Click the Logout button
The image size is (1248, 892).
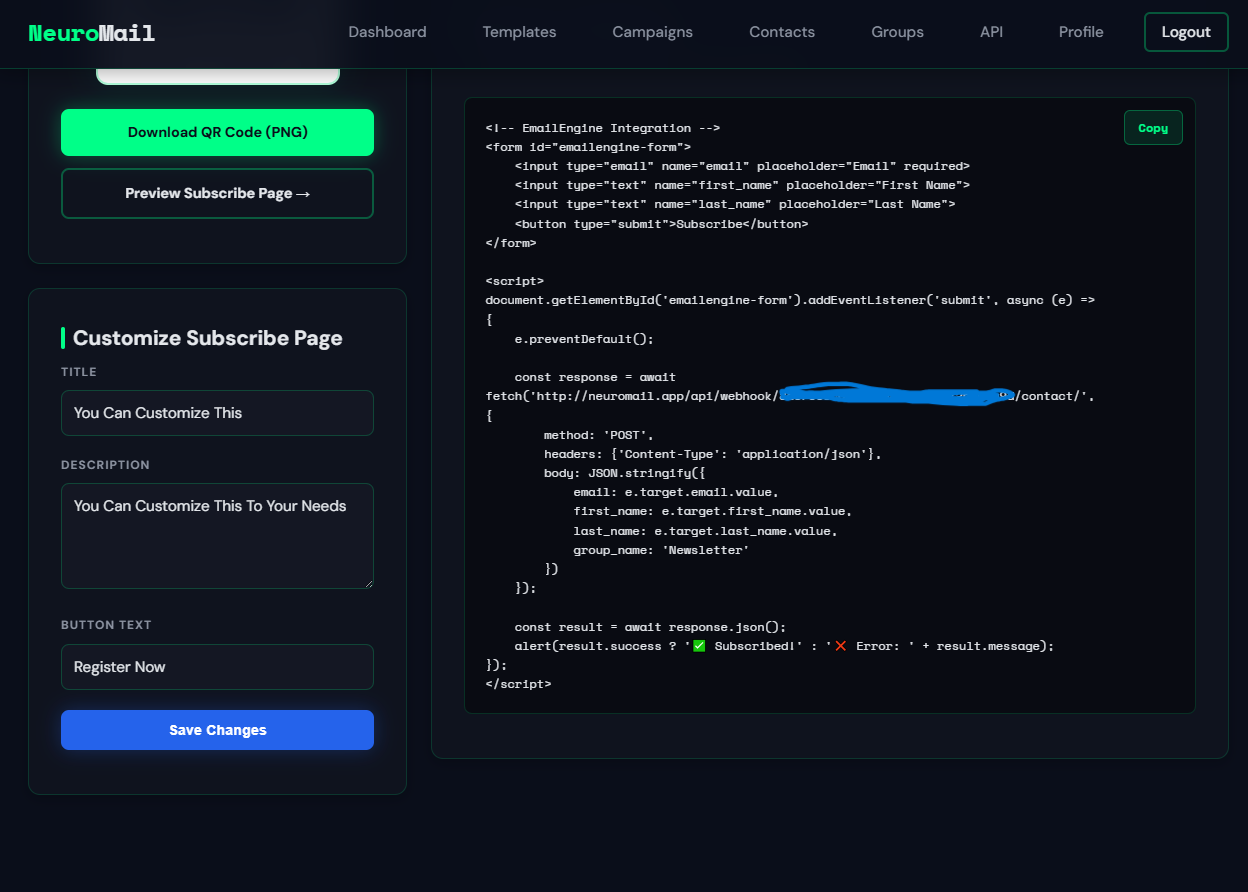pyautogui.click(x=1186, y=32)
